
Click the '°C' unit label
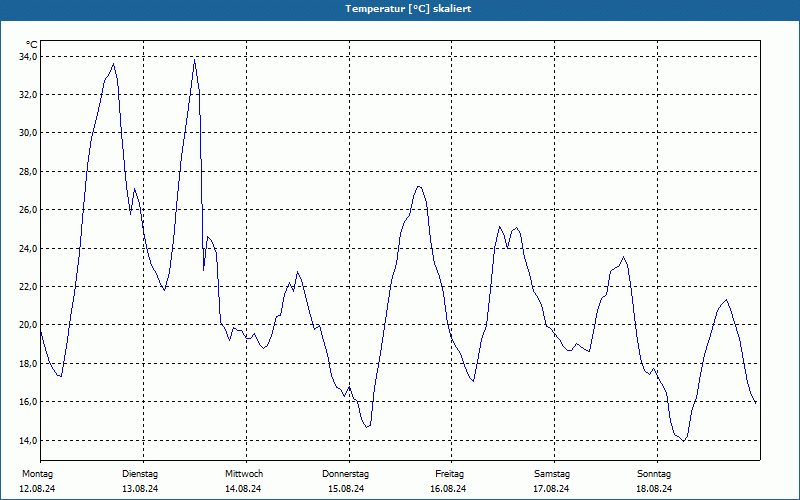(x=32, y=45)
